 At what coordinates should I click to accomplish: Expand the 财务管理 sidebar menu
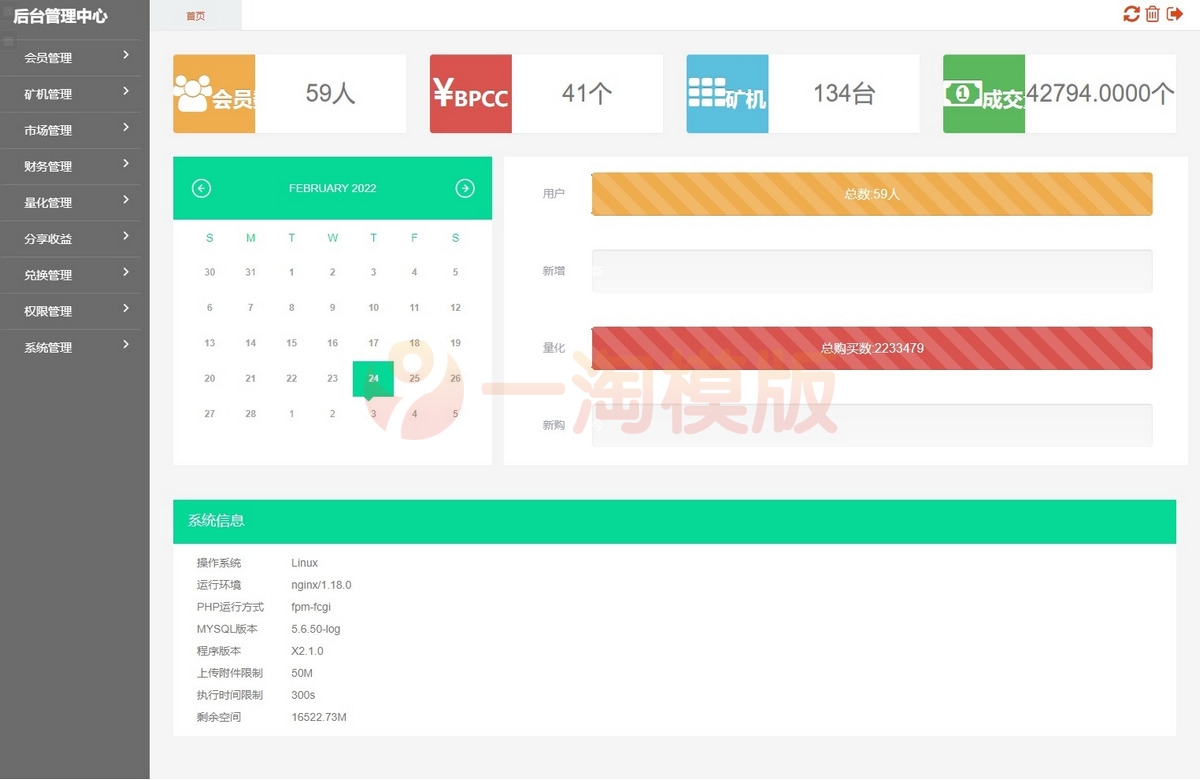75,166
